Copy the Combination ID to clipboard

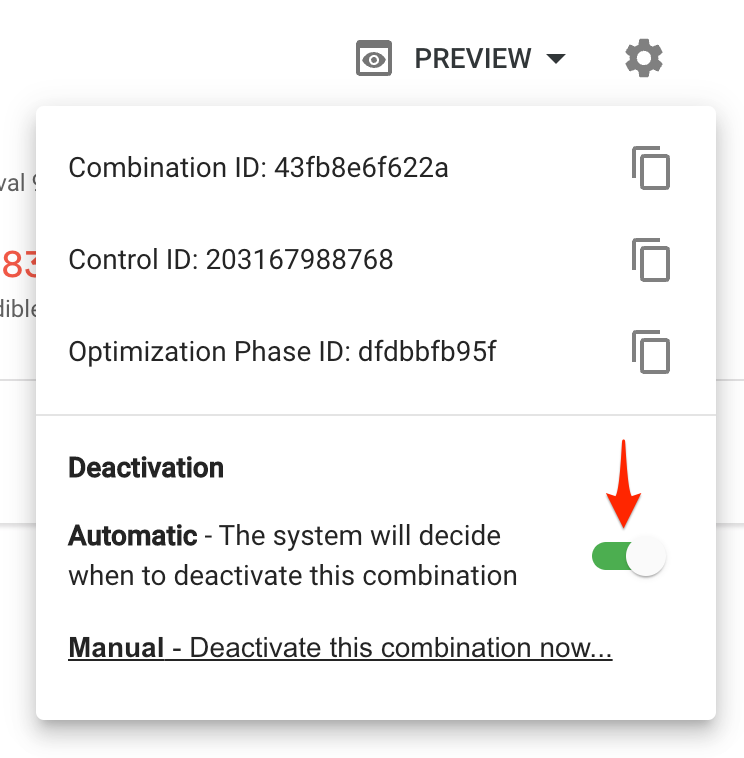651,168
